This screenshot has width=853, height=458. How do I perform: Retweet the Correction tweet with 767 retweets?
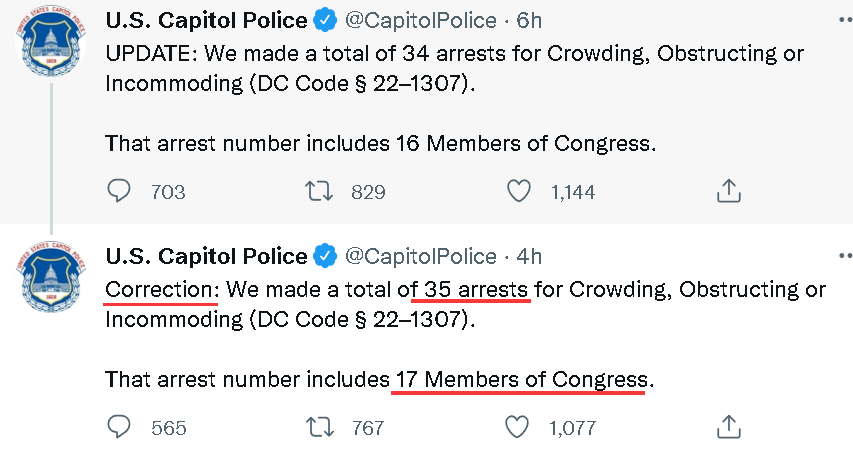(319, 427)
